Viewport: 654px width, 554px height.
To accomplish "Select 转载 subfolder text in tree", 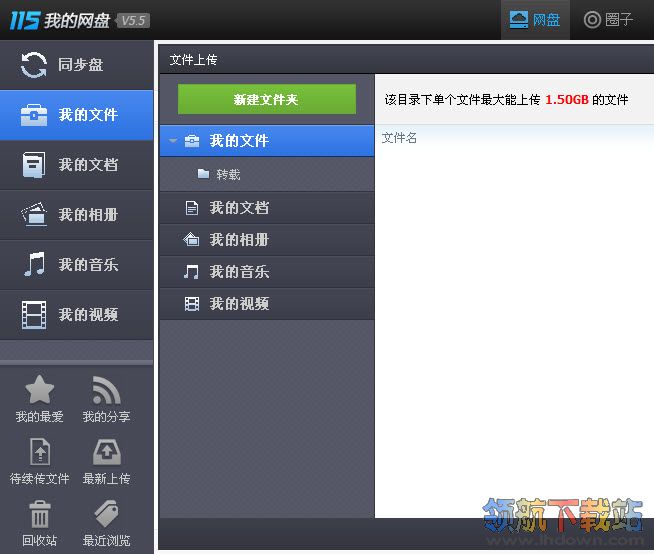I will pos(228,174).
